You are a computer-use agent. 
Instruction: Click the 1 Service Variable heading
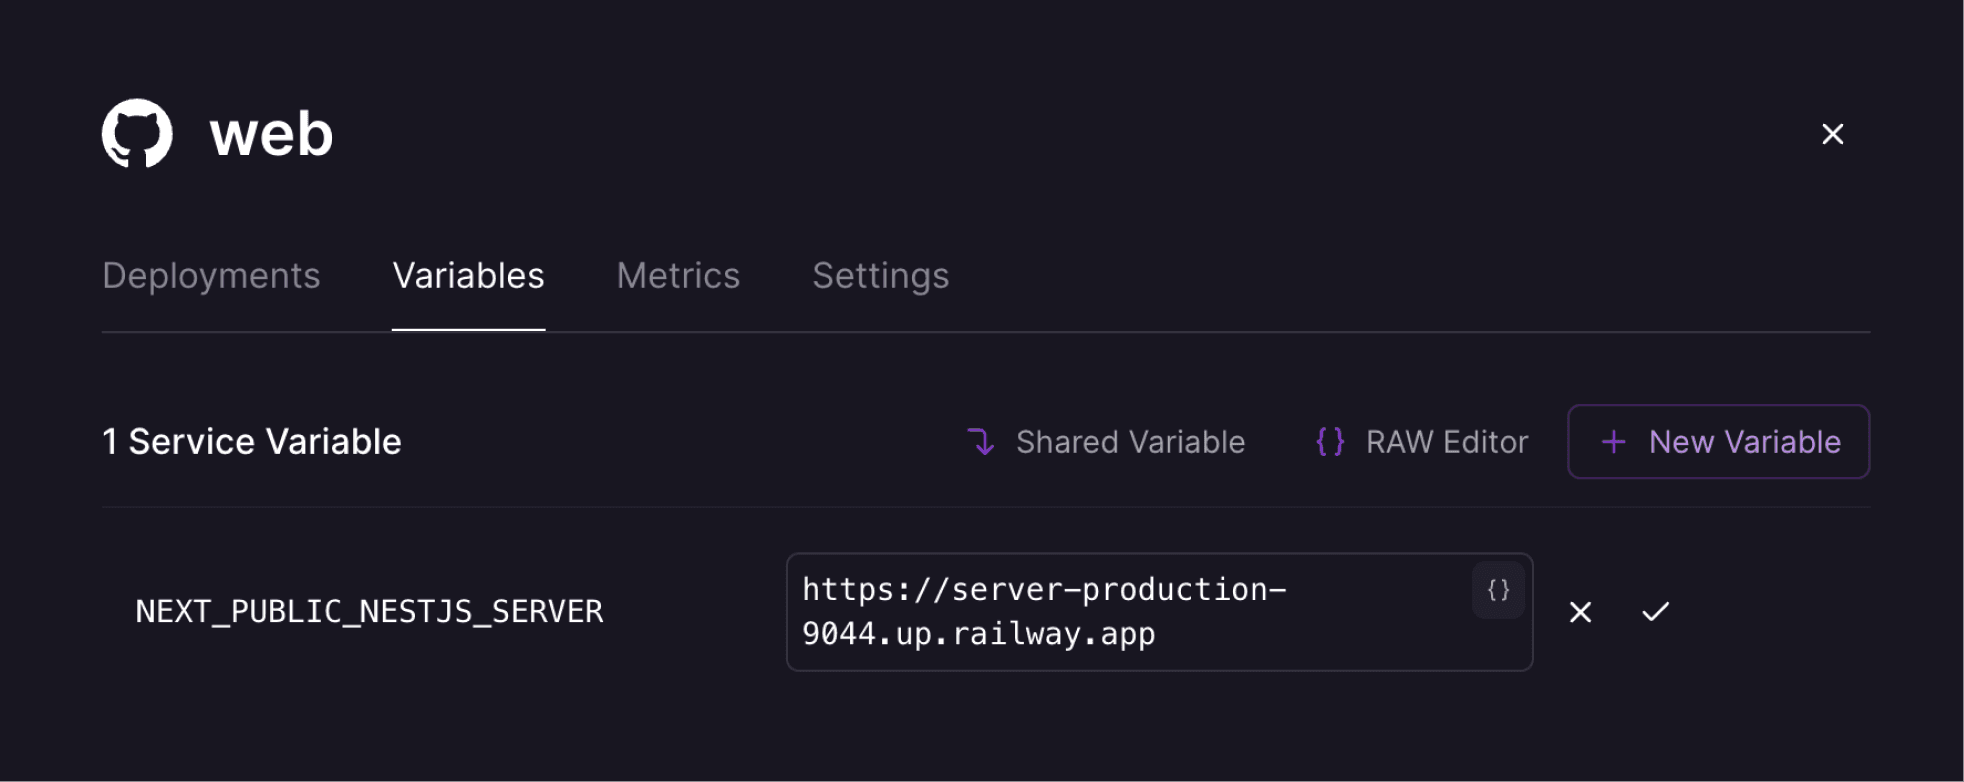click(252, 442)
